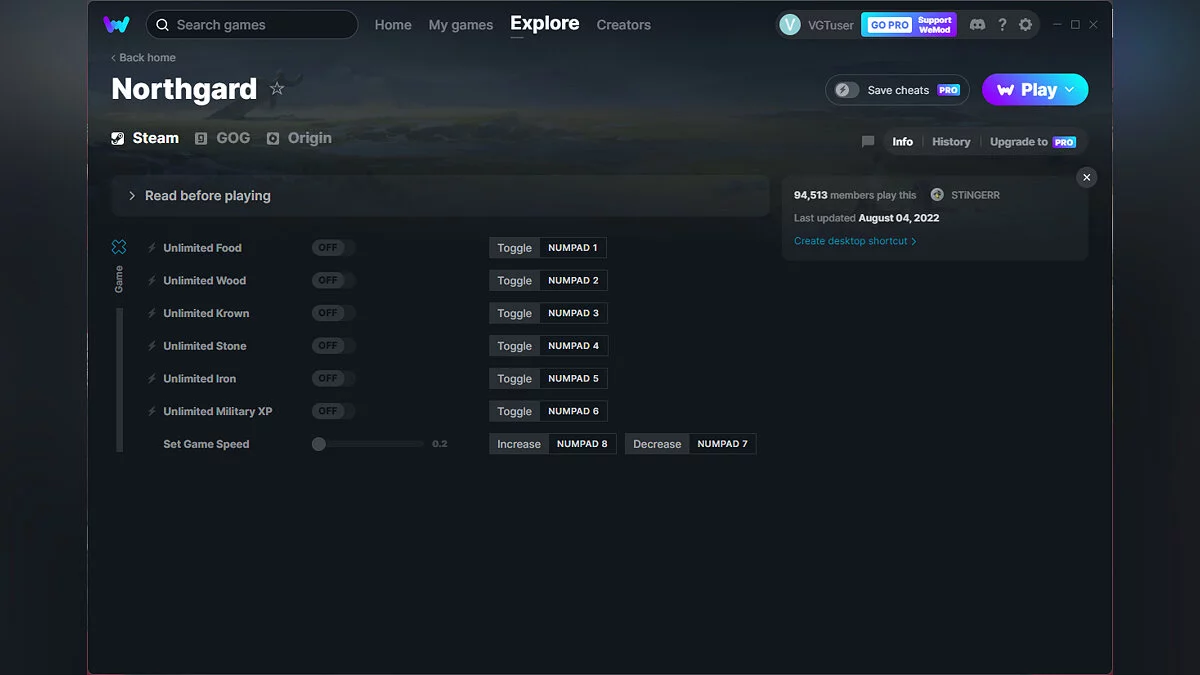The height and width of the screenshot is (675, 1200).
Task: Click the WeMod logo icon
Action: (x=116, y=25)
